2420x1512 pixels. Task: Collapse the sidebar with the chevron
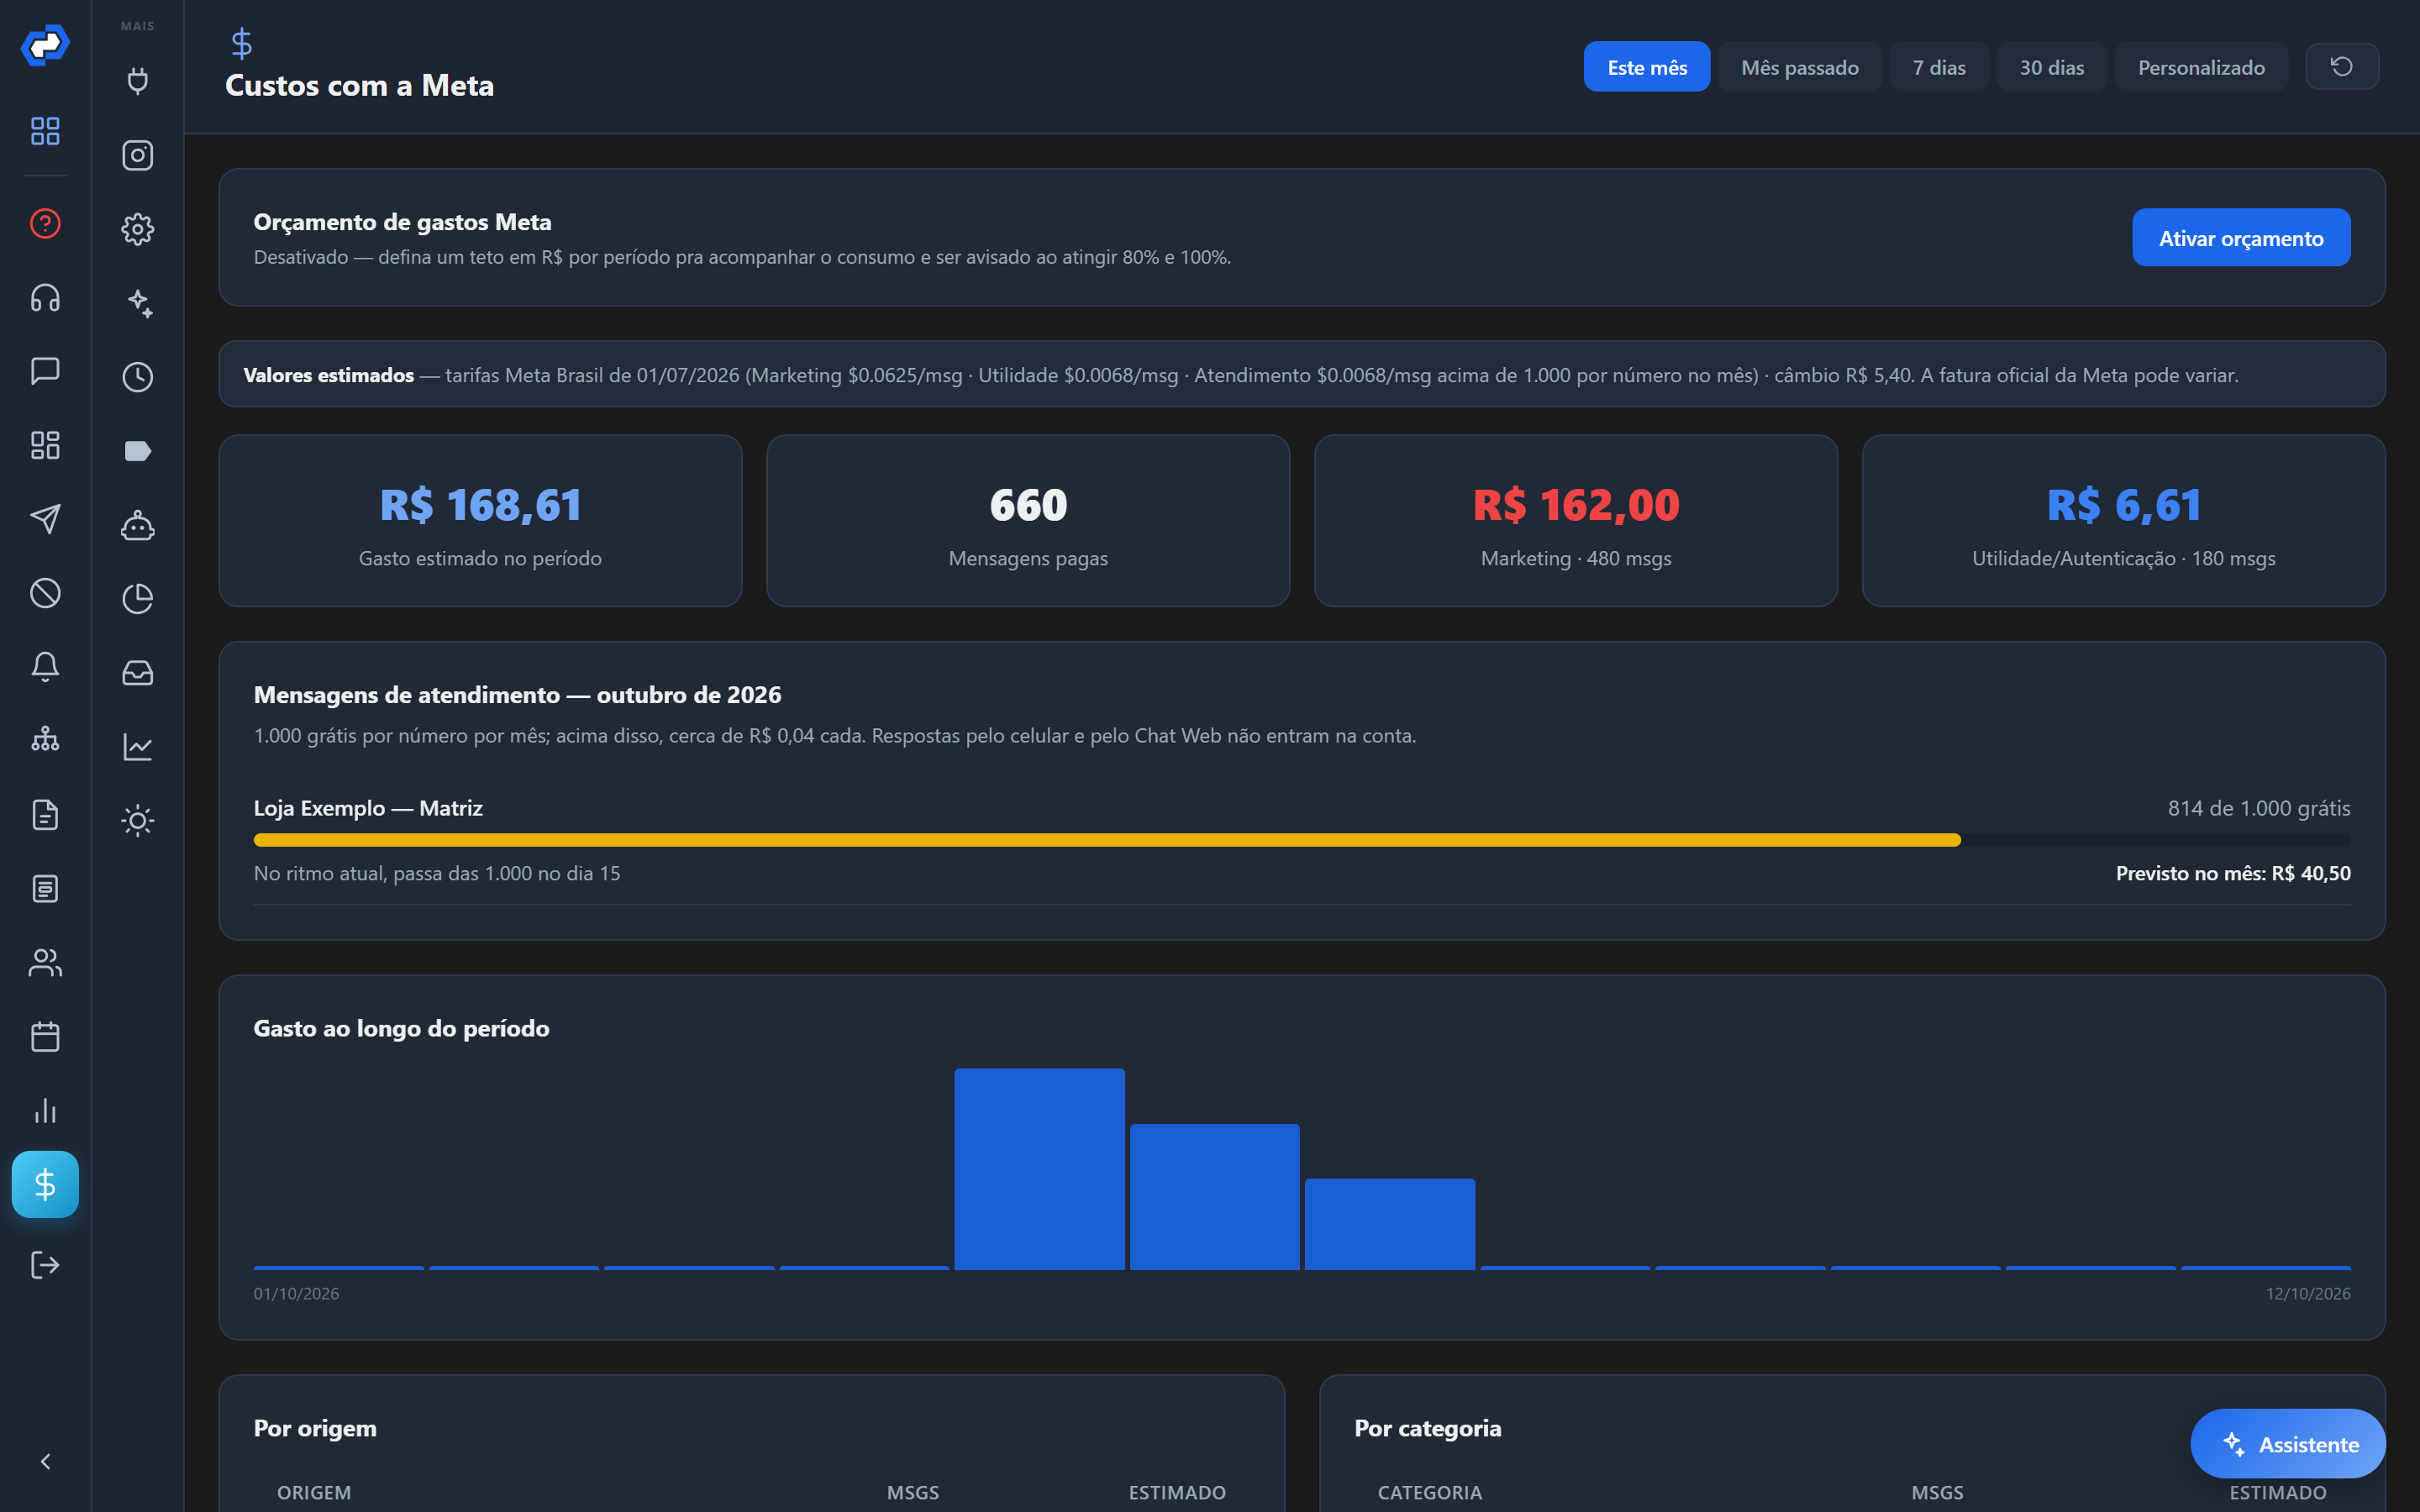click(x=45, y=1462)
